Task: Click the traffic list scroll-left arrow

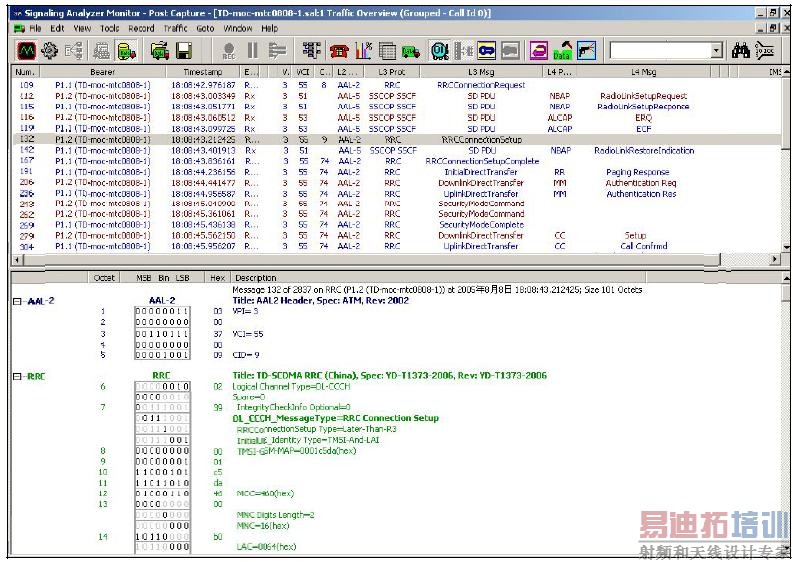Action: (16, 260)
